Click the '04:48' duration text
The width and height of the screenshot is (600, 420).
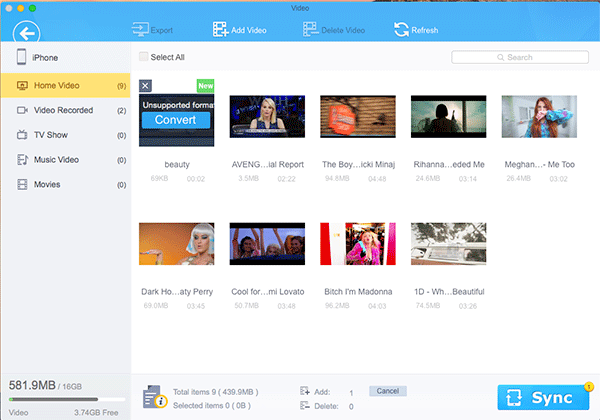tap(377, 179)
